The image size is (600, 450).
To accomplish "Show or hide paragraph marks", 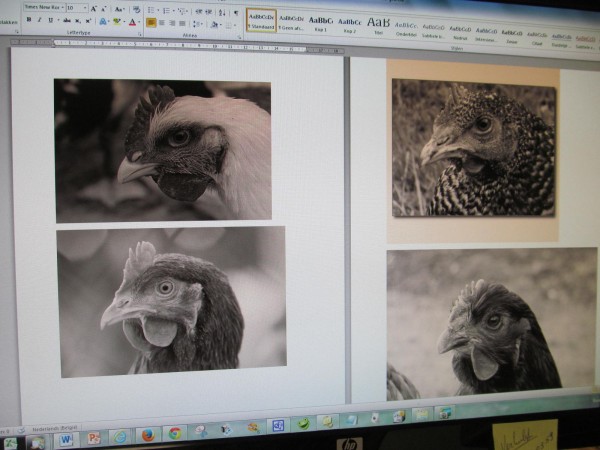I will tap(236, 13).
